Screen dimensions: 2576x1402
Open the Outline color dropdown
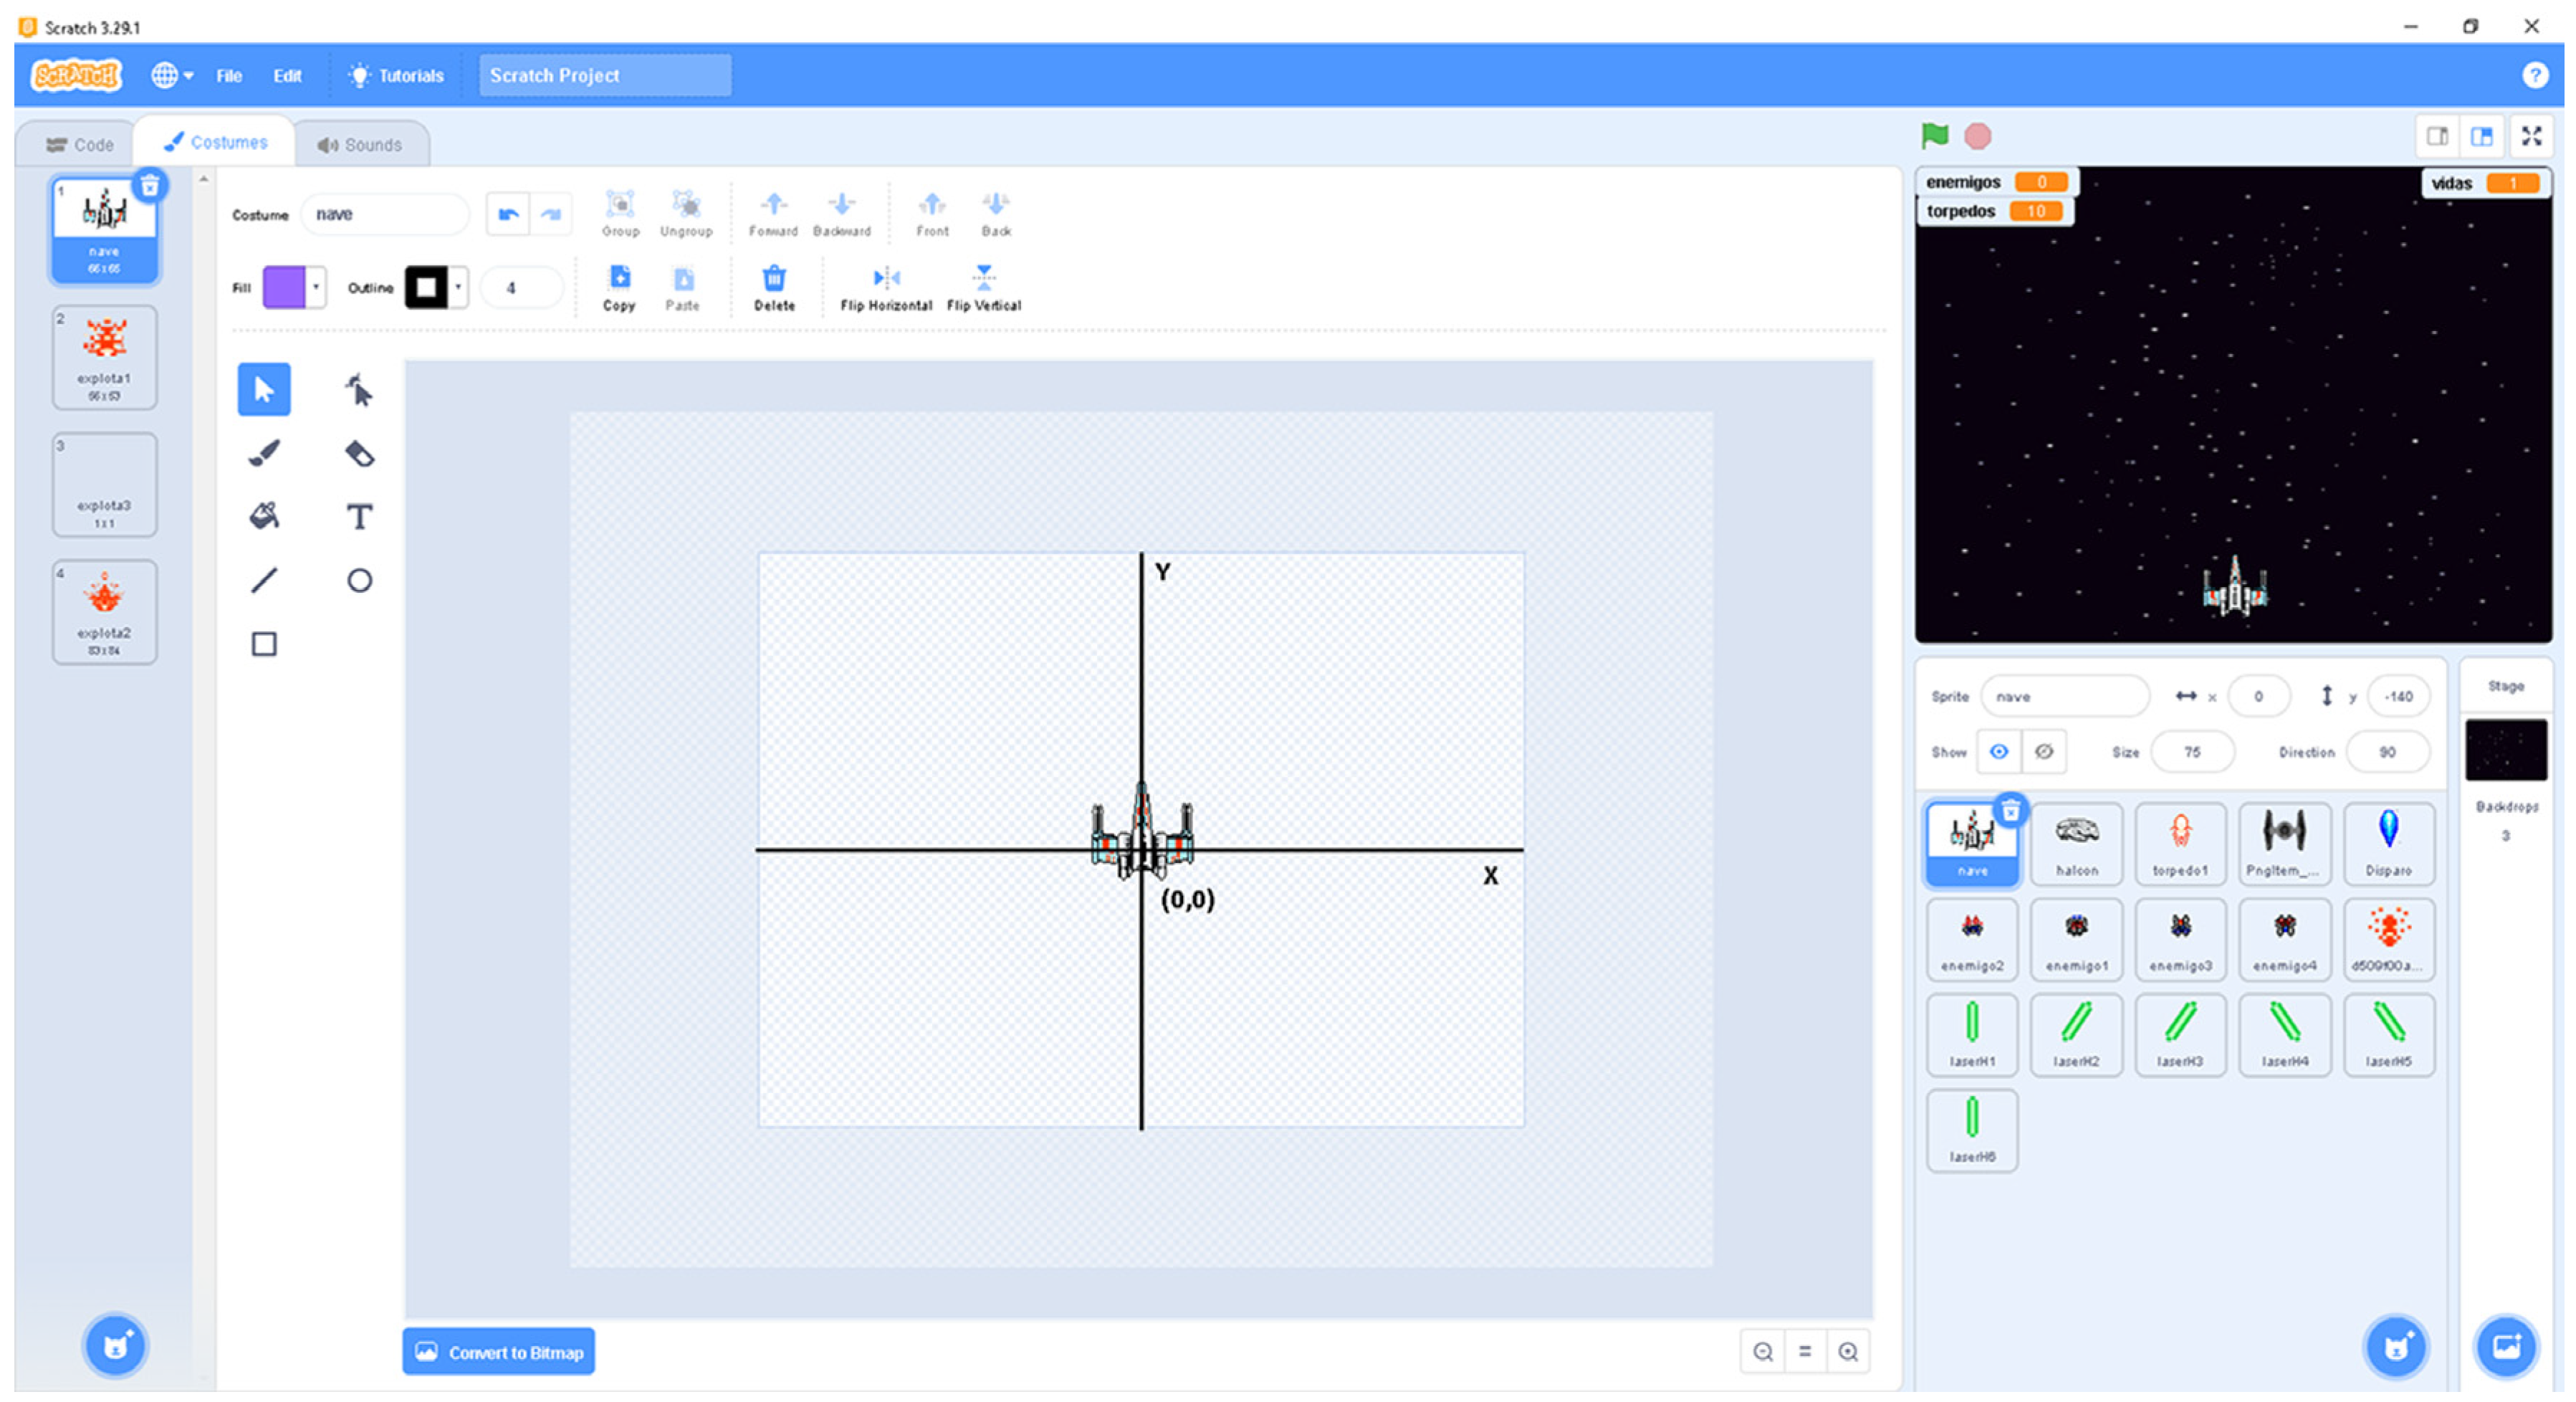pos(458,287)
